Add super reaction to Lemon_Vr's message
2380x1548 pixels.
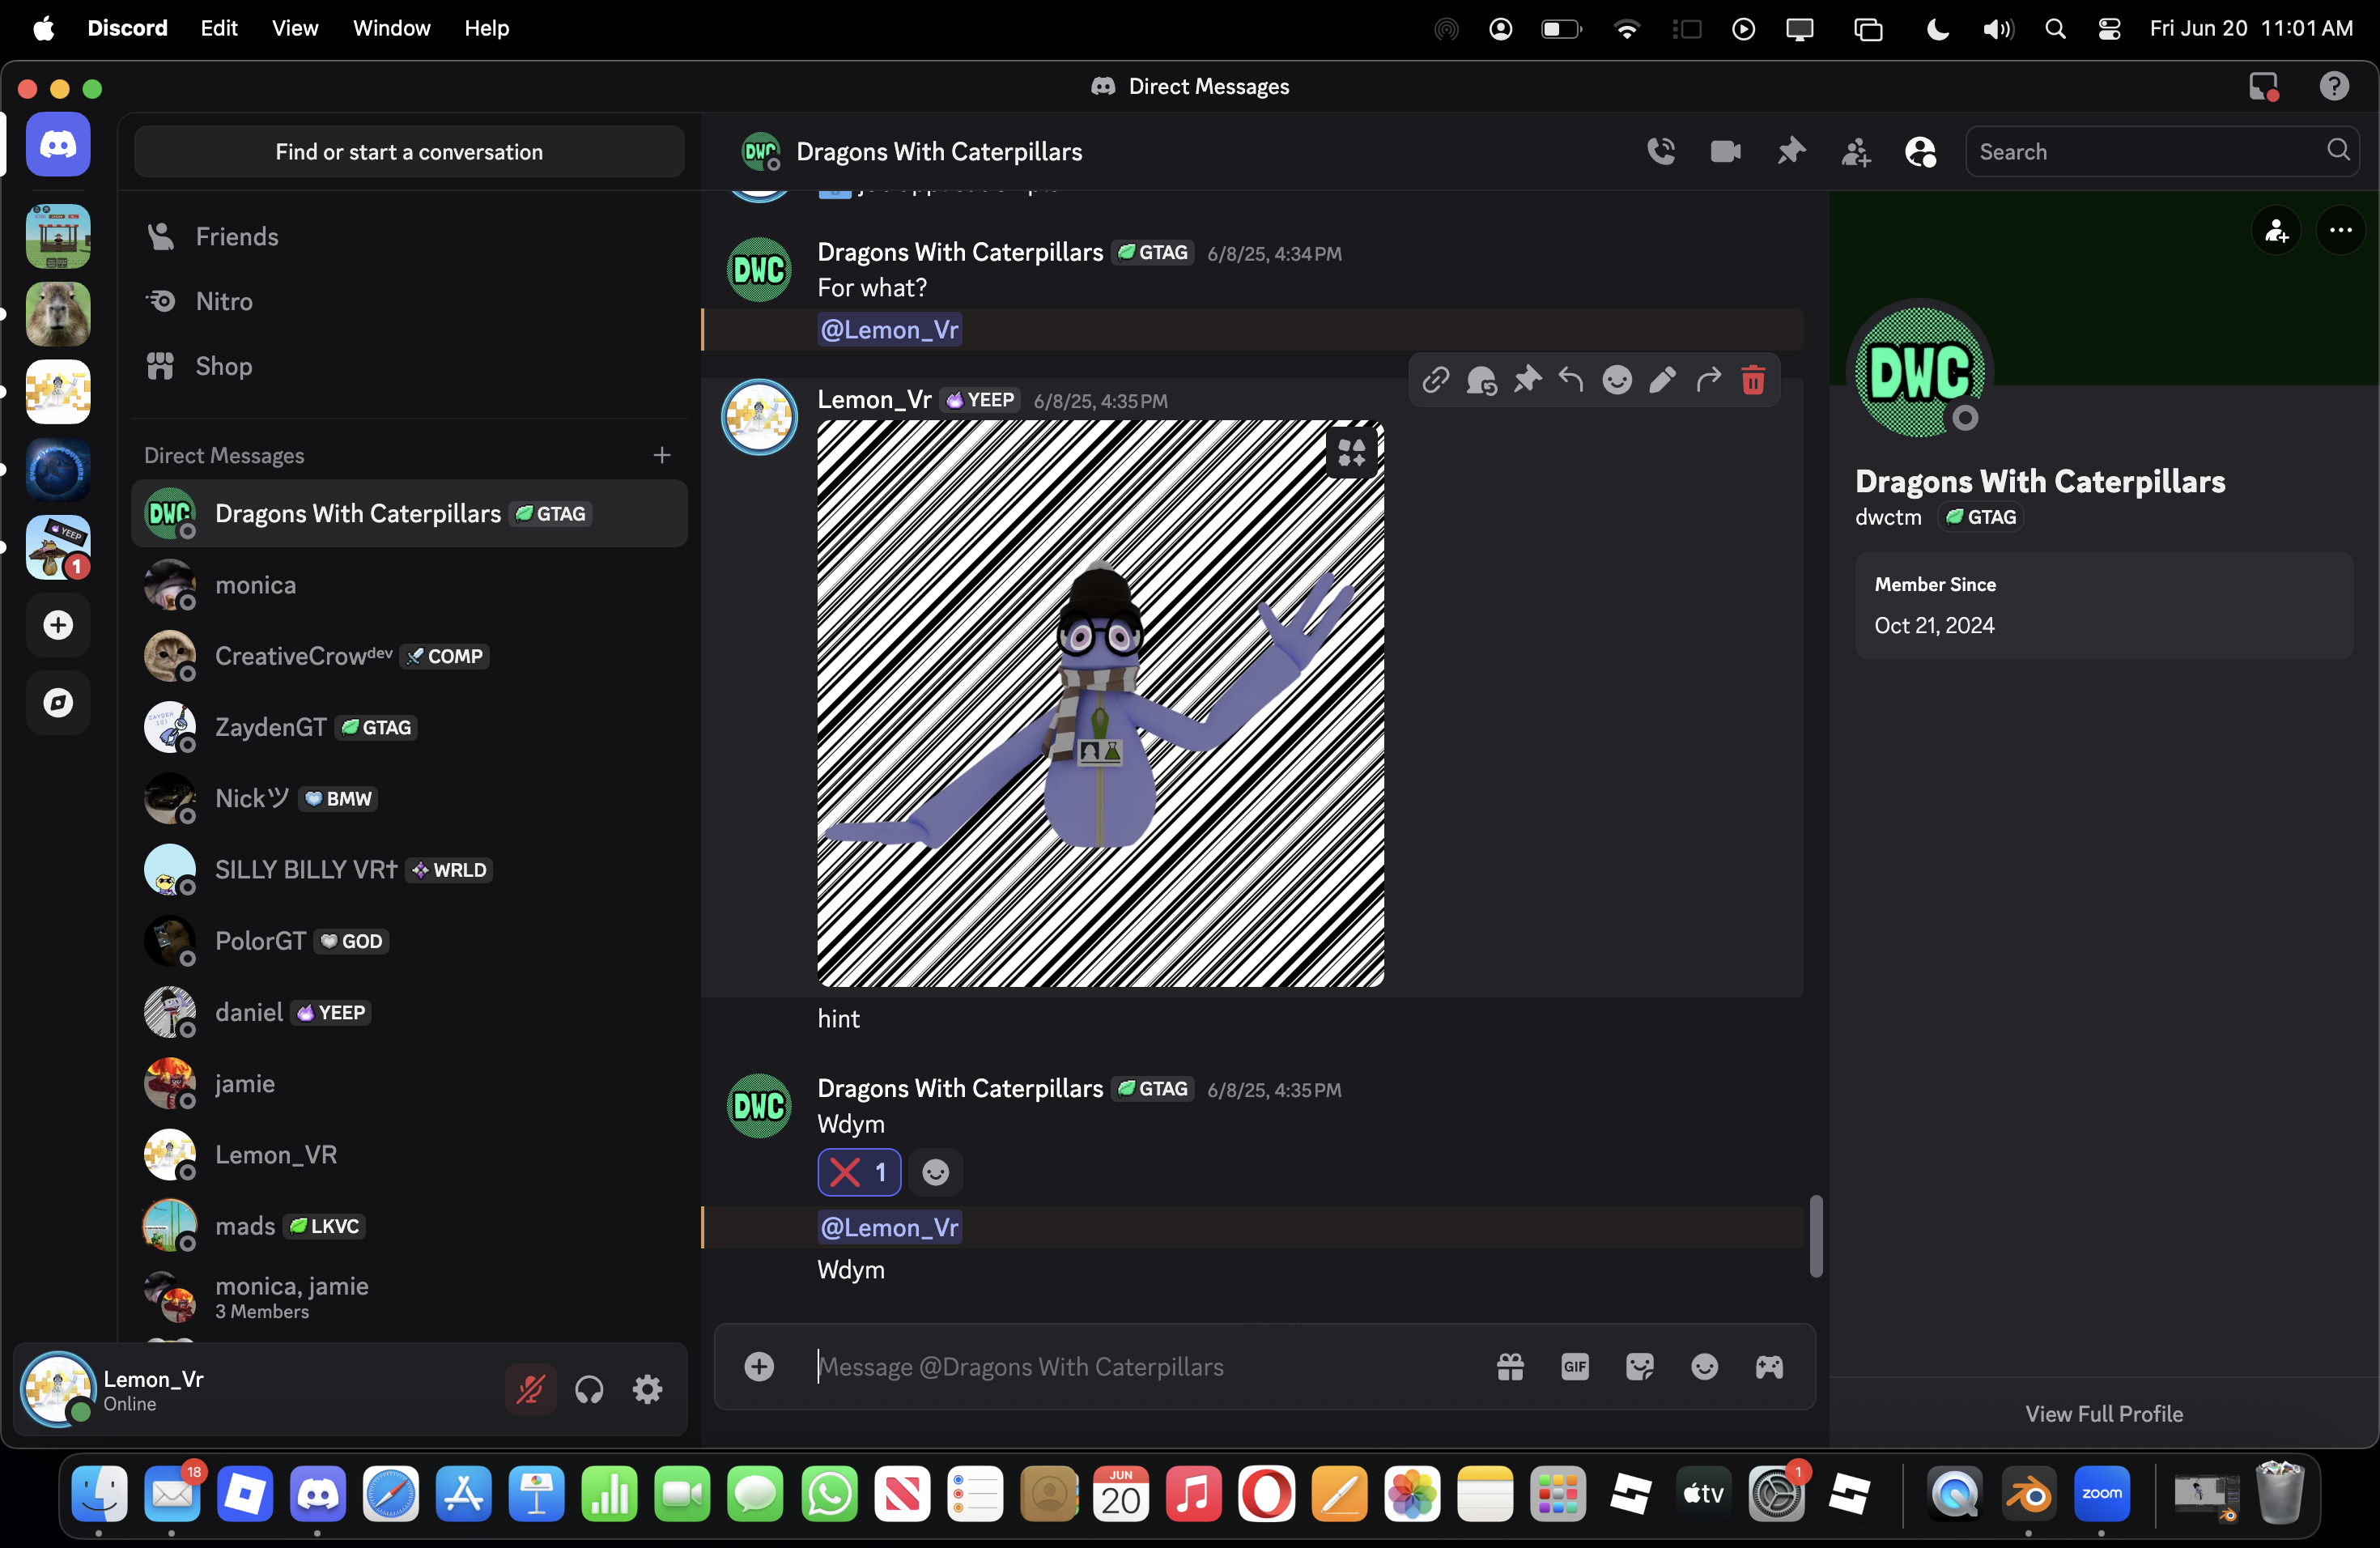[1481, 380]
